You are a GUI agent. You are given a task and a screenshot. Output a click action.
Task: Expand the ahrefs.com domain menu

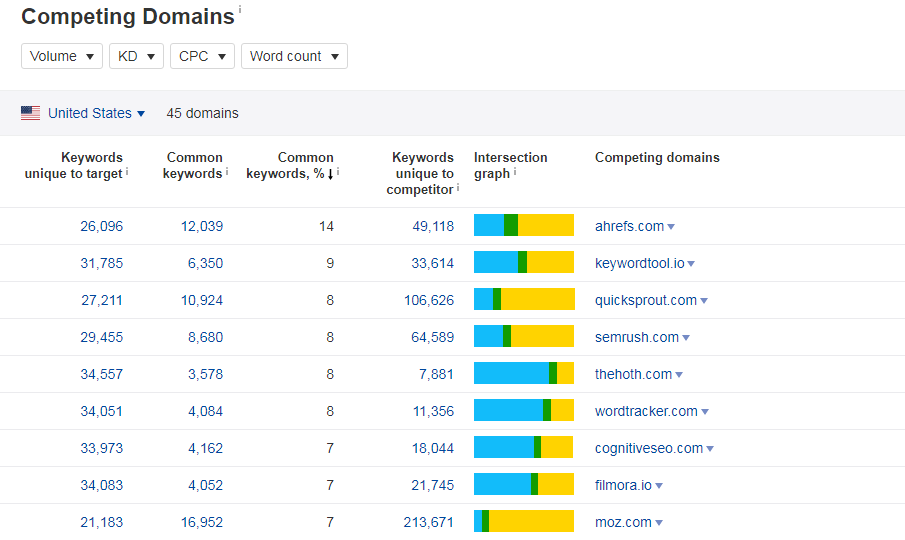671,227
